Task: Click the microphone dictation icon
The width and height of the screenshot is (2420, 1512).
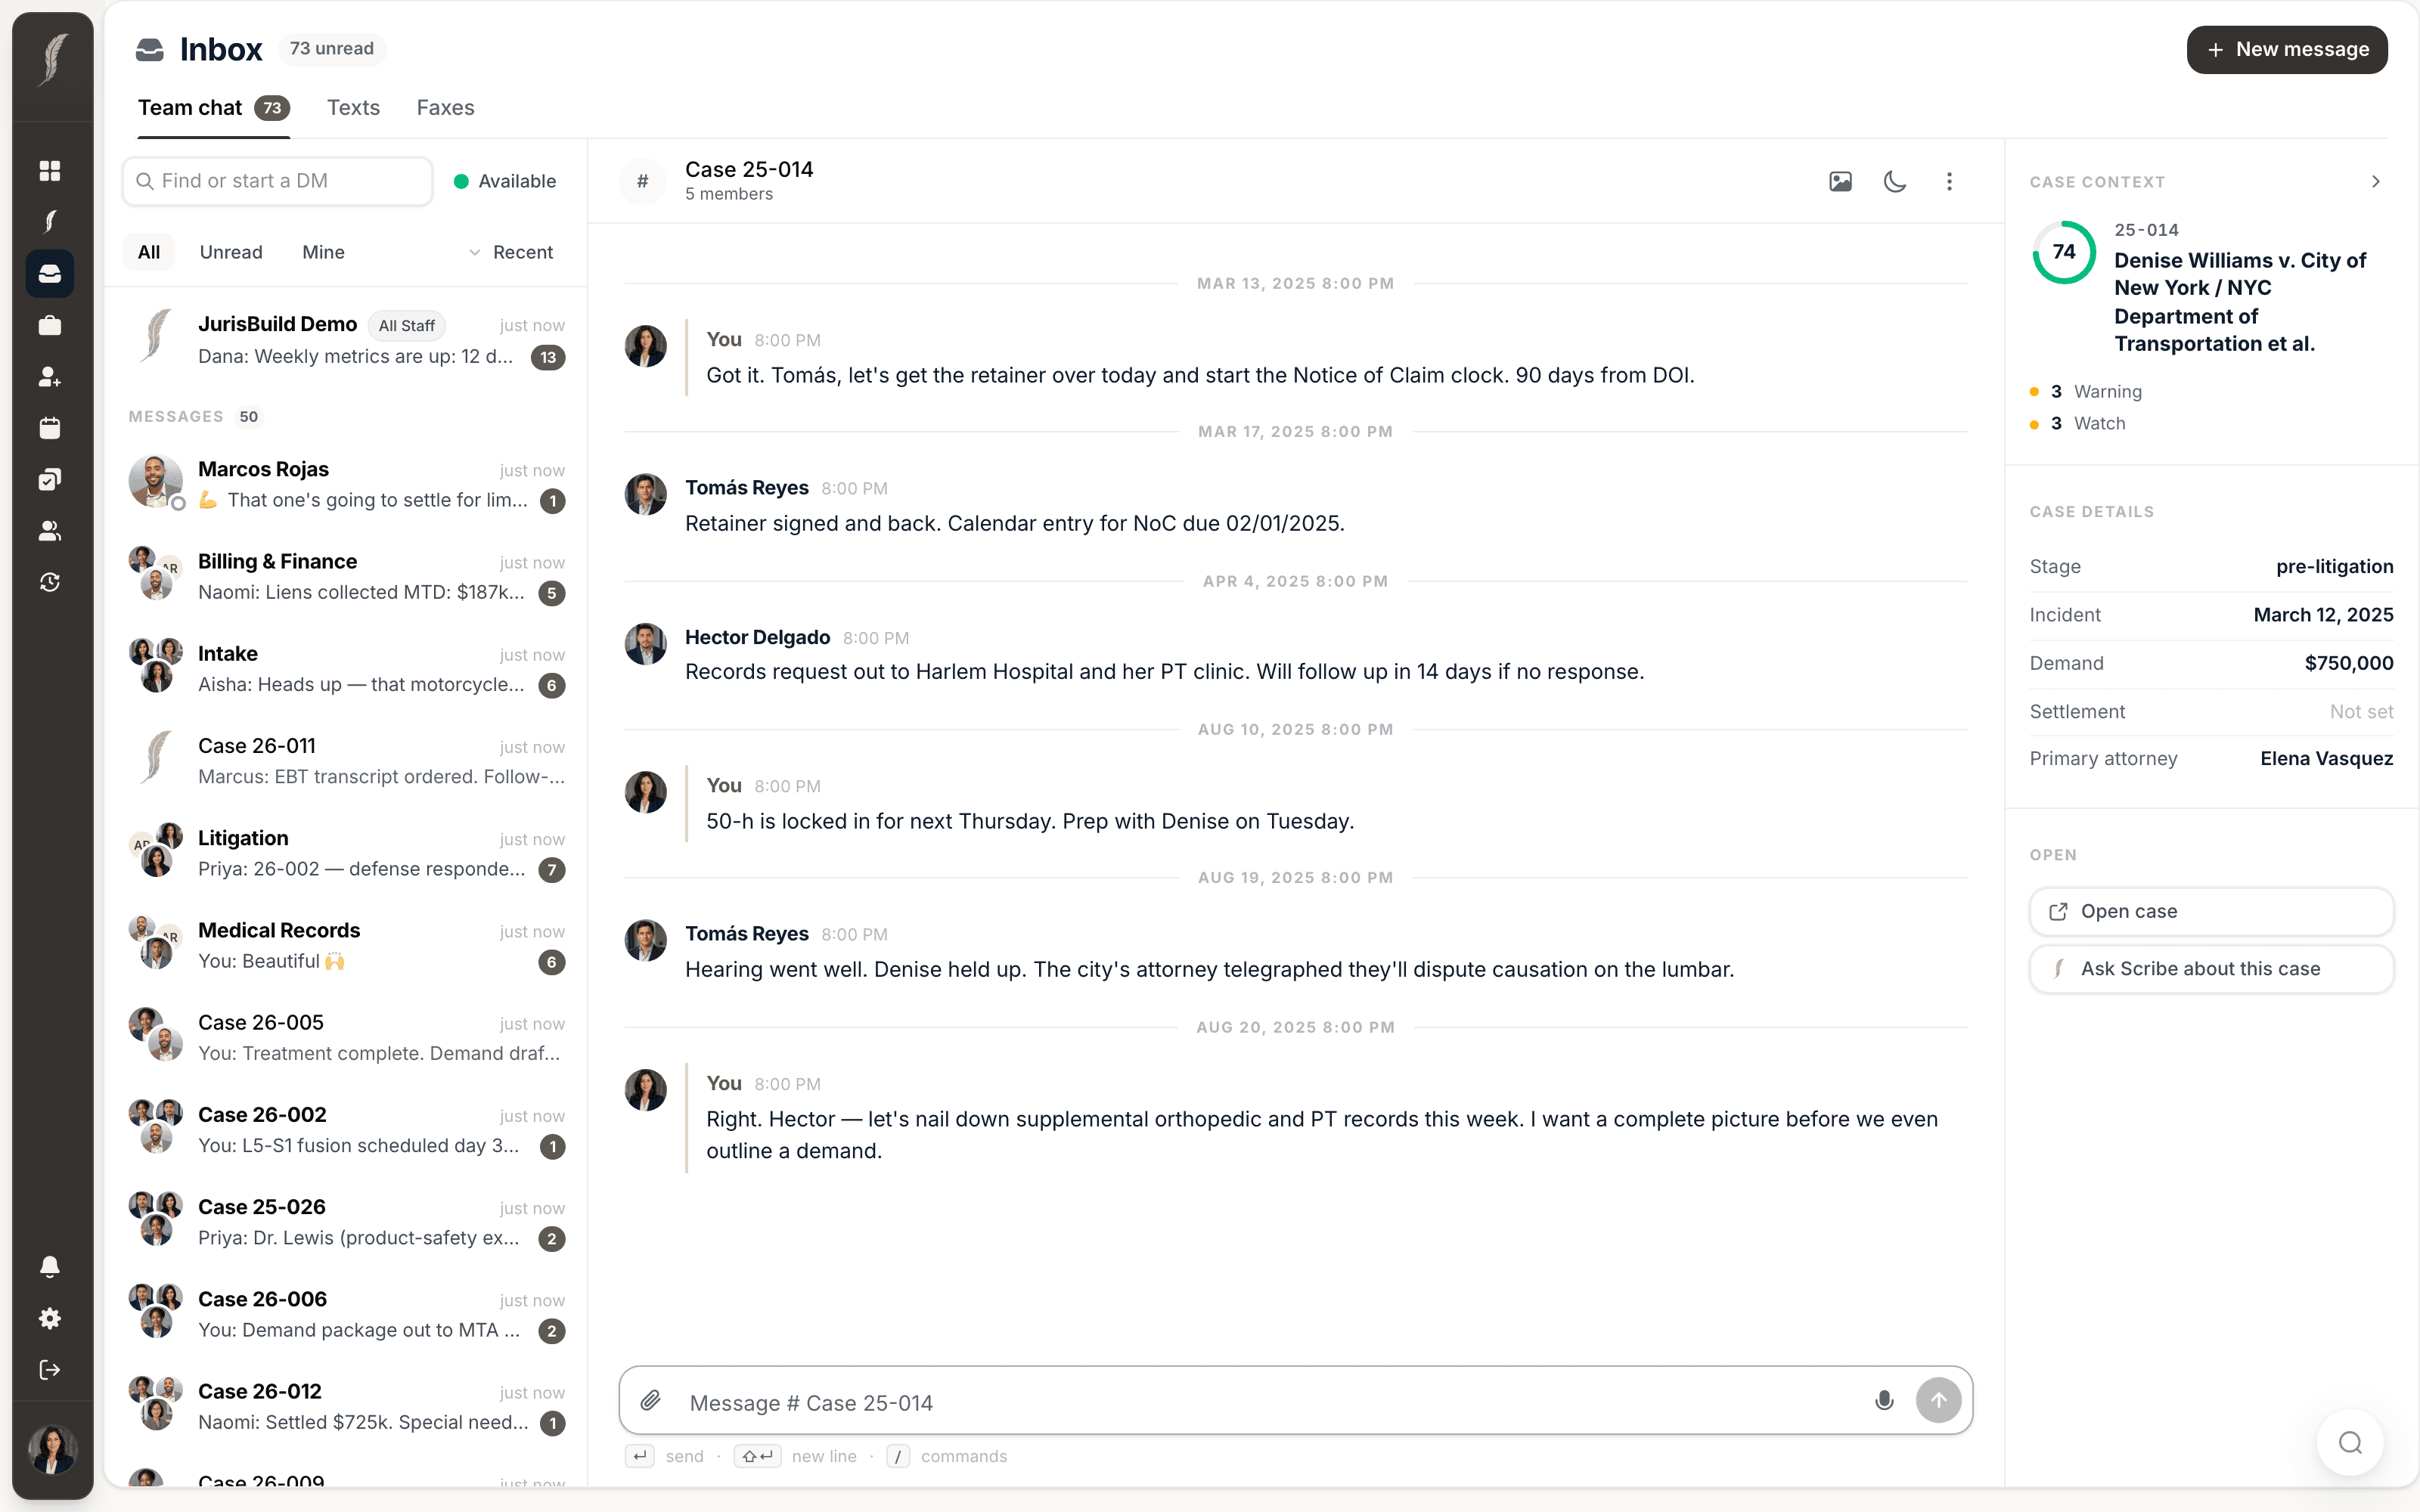Action: click(1884, 1401)
